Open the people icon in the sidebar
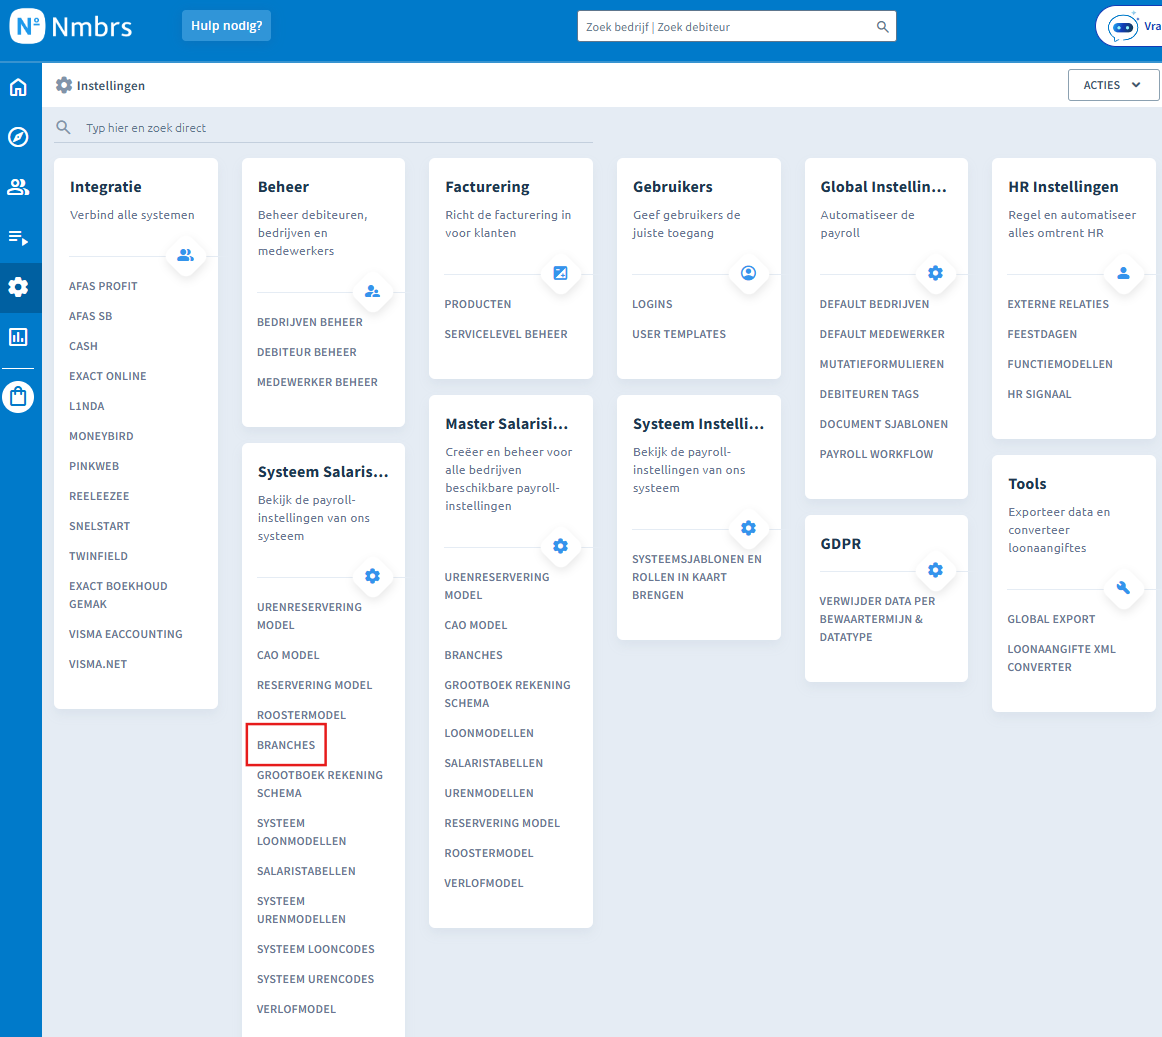Viewport: 1162px width, 1037px height. pyautogui.click(x=18, y=187)
